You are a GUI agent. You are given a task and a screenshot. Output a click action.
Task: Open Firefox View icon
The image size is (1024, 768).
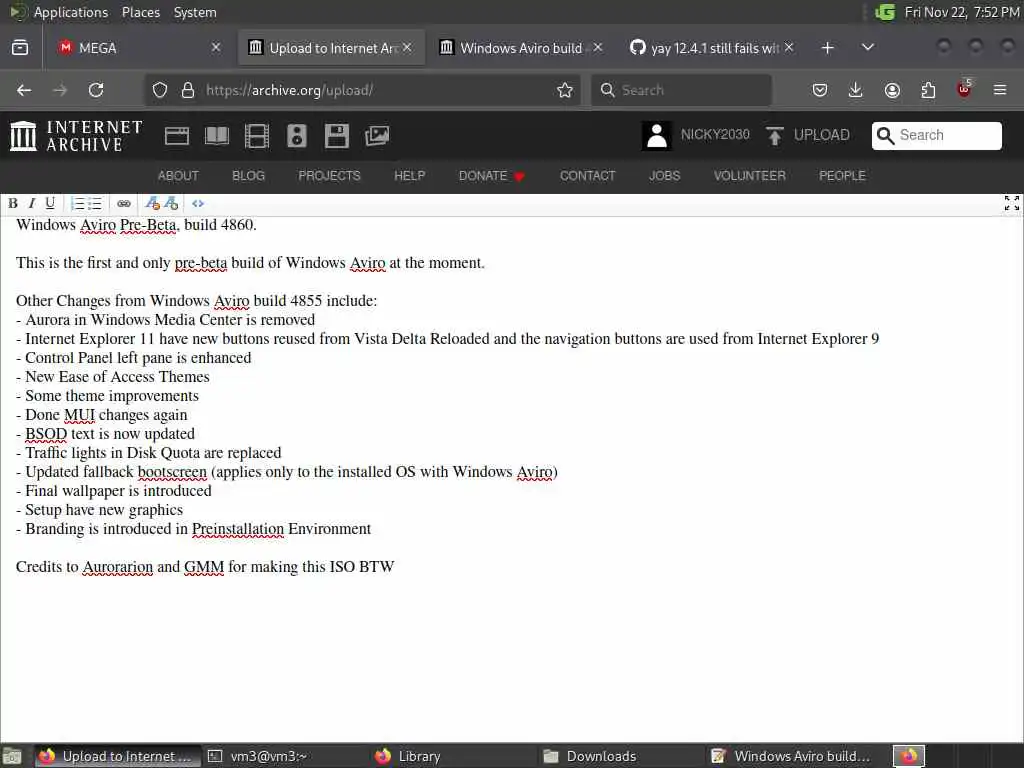(20, 48)
